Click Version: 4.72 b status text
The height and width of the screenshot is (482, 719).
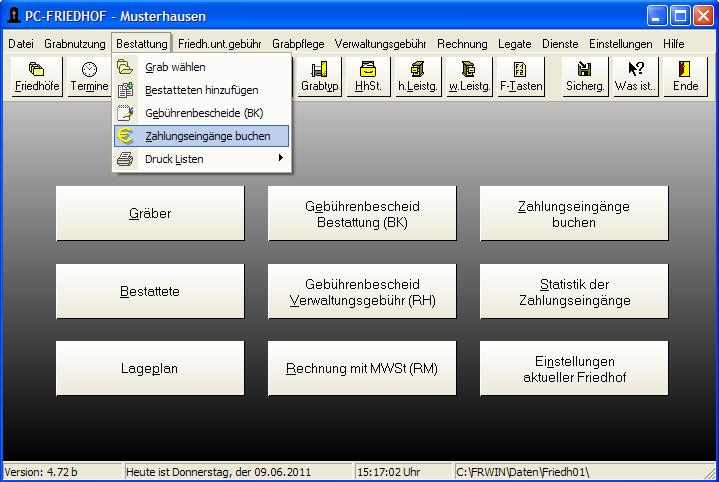41,472
